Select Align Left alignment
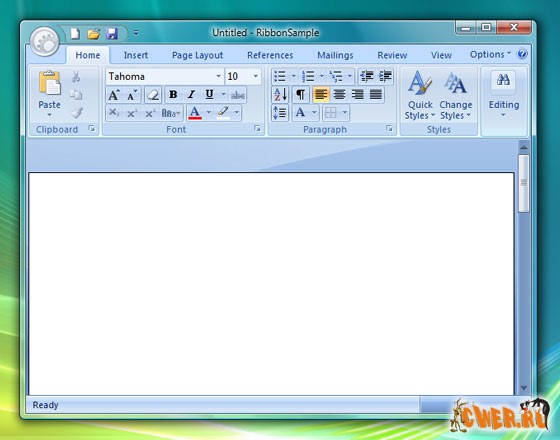The image size is (560, 440). point(321,95)
